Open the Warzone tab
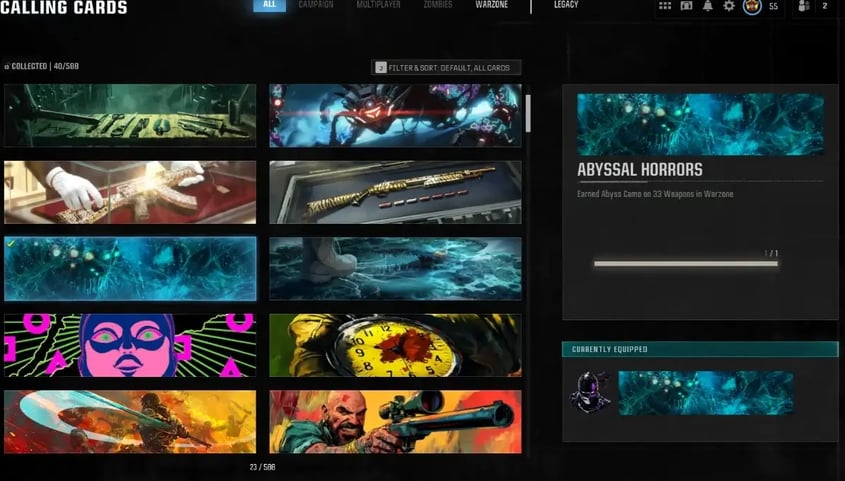Image resolution: width=845 pixels, height=481 pixels. pos(491,5)
